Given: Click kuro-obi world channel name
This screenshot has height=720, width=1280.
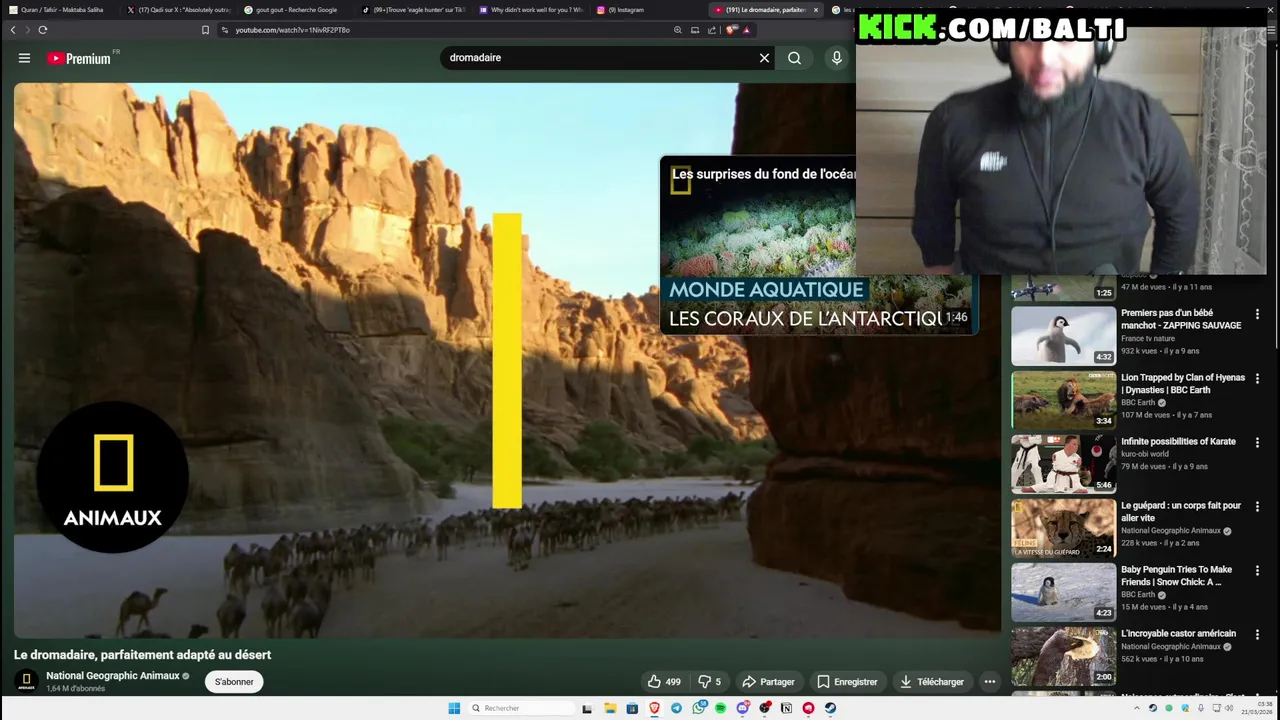Looking at the screenshot, I should coord(1145,454).
